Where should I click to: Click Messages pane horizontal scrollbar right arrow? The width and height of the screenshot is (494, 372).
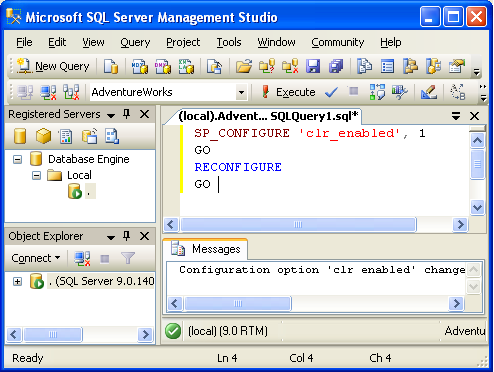(x=456, y=303)
